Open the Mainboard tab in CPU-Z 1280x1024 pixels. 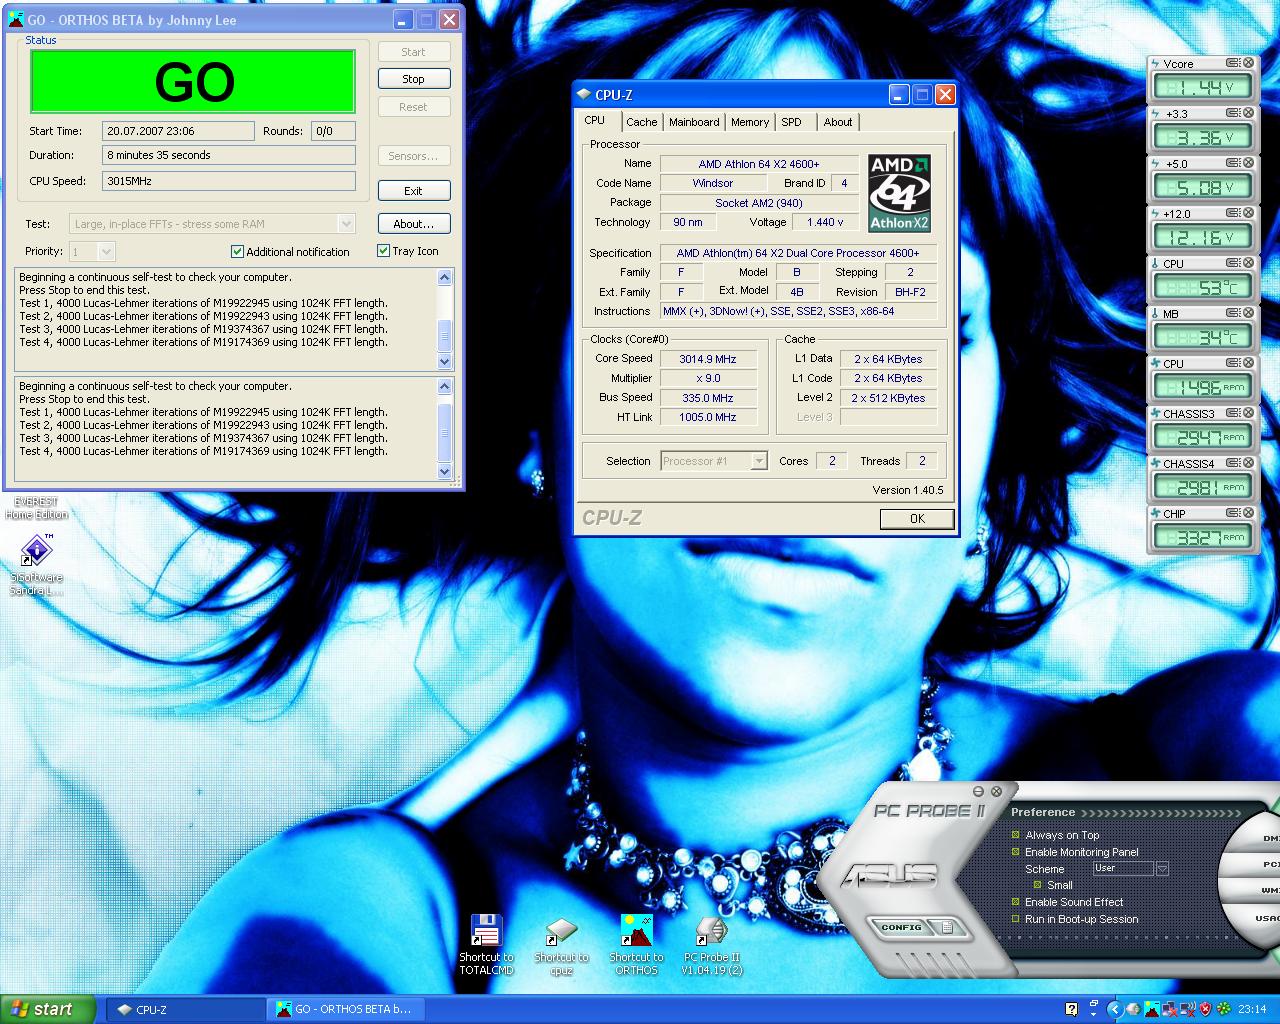coord(694,122)
